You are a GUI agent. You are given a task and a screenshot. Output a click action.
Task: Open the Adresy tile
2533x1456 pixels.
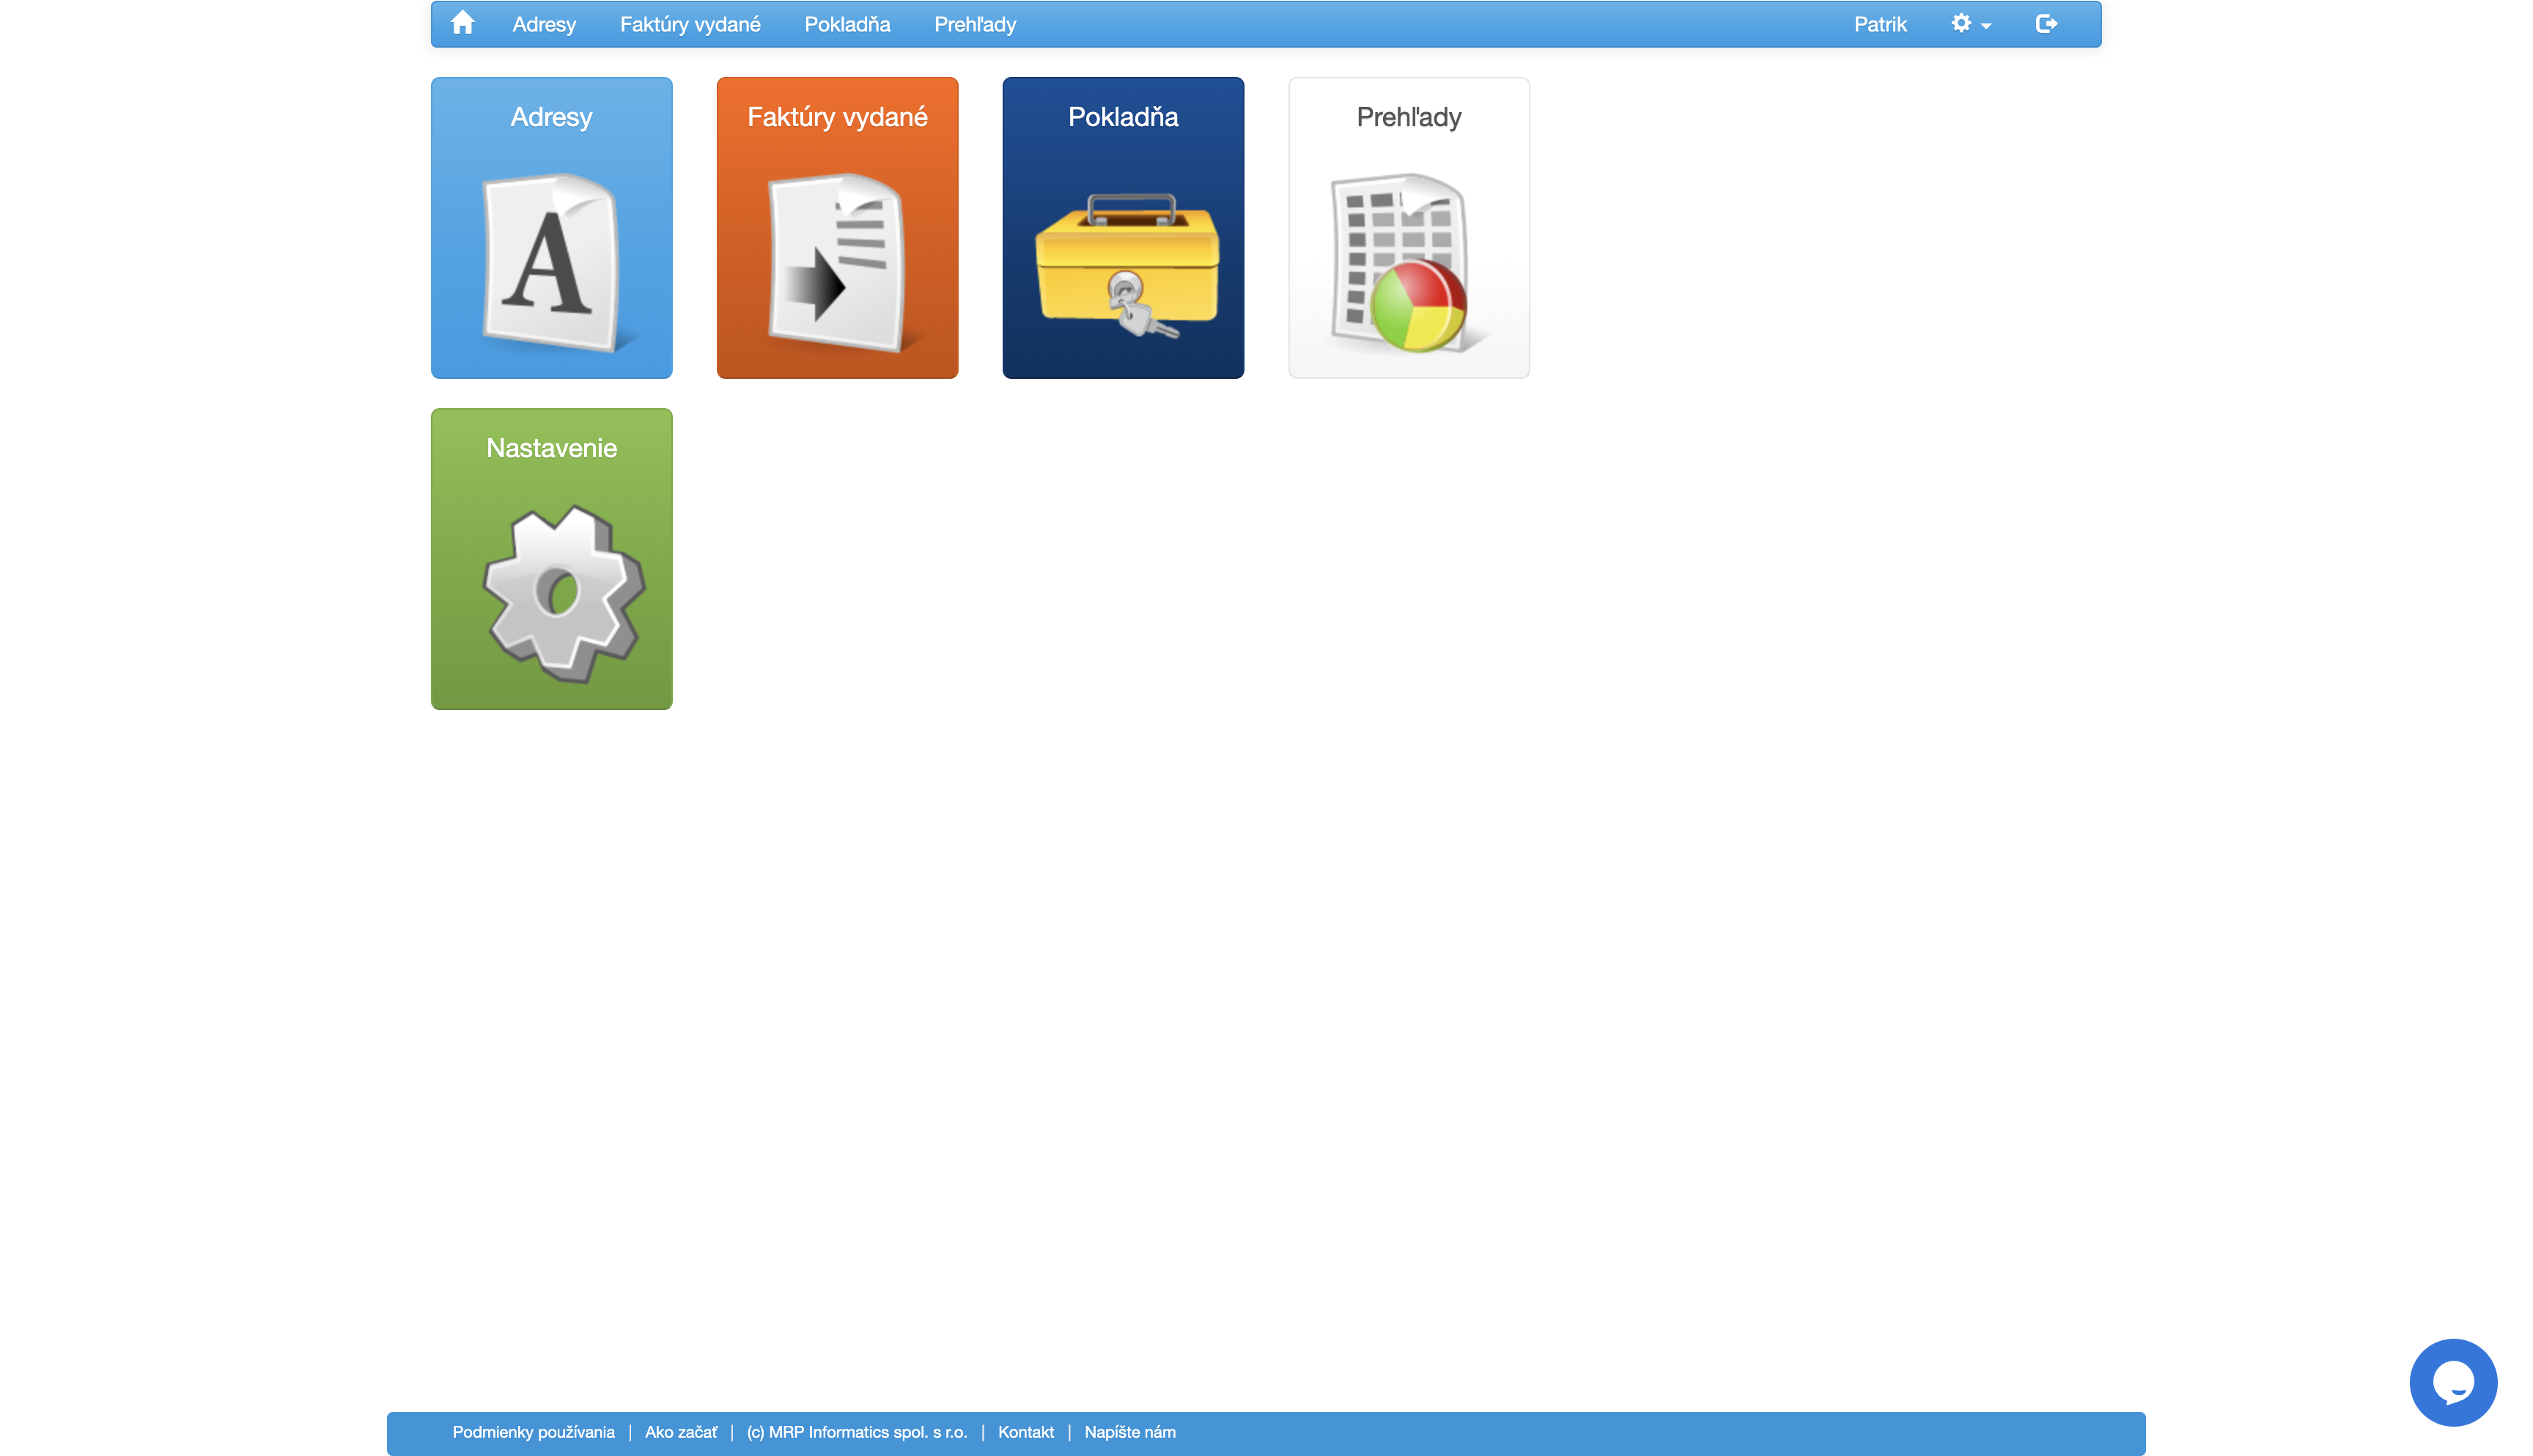[551, 227]
